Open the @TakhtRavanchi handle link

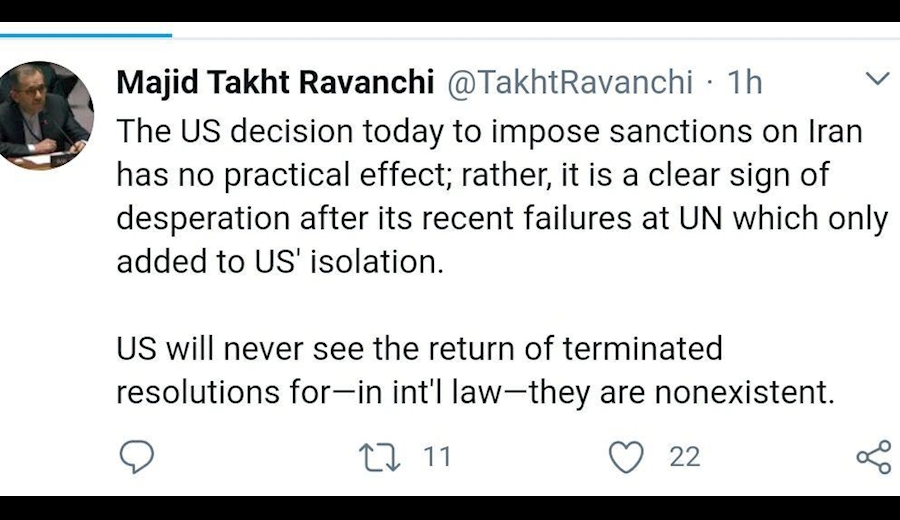point(567,82)
